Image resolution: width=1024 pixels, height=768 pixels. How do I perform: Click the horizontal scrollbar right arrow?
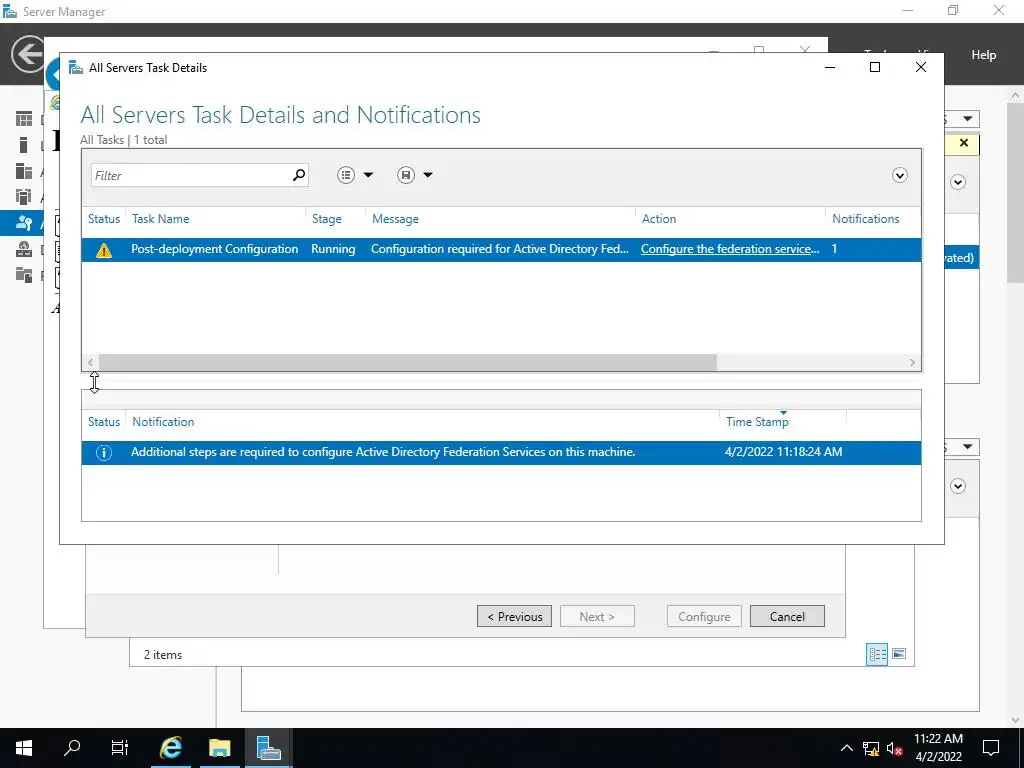click(912, 362)
